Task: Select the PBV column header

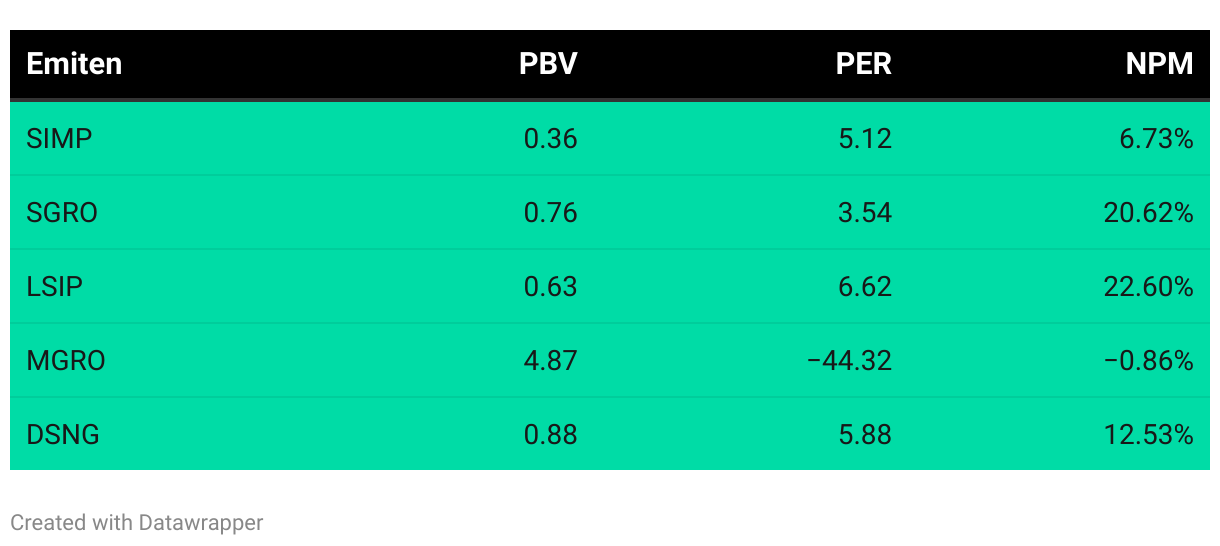Action: (548, 64)
